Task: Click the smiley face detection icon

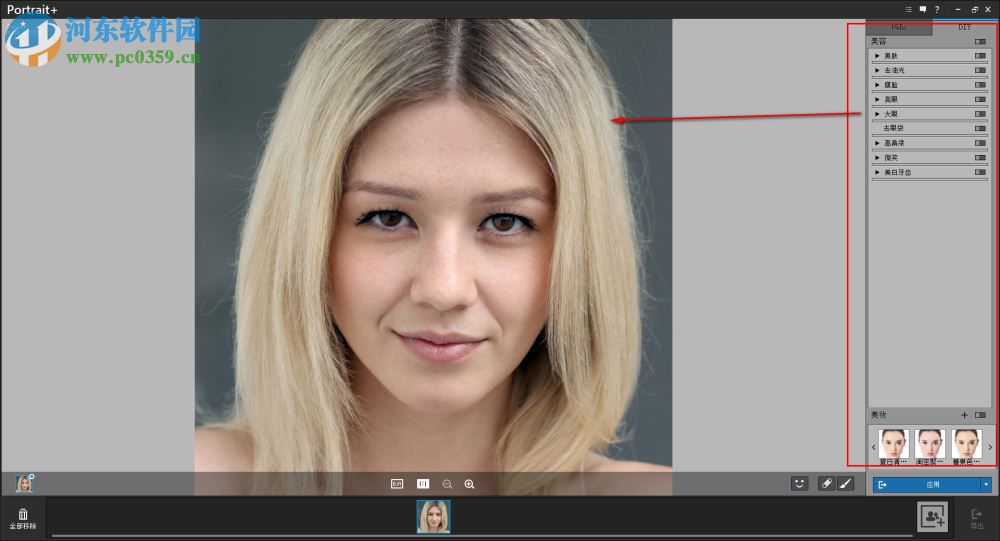Action: click(x=799, y=484)
